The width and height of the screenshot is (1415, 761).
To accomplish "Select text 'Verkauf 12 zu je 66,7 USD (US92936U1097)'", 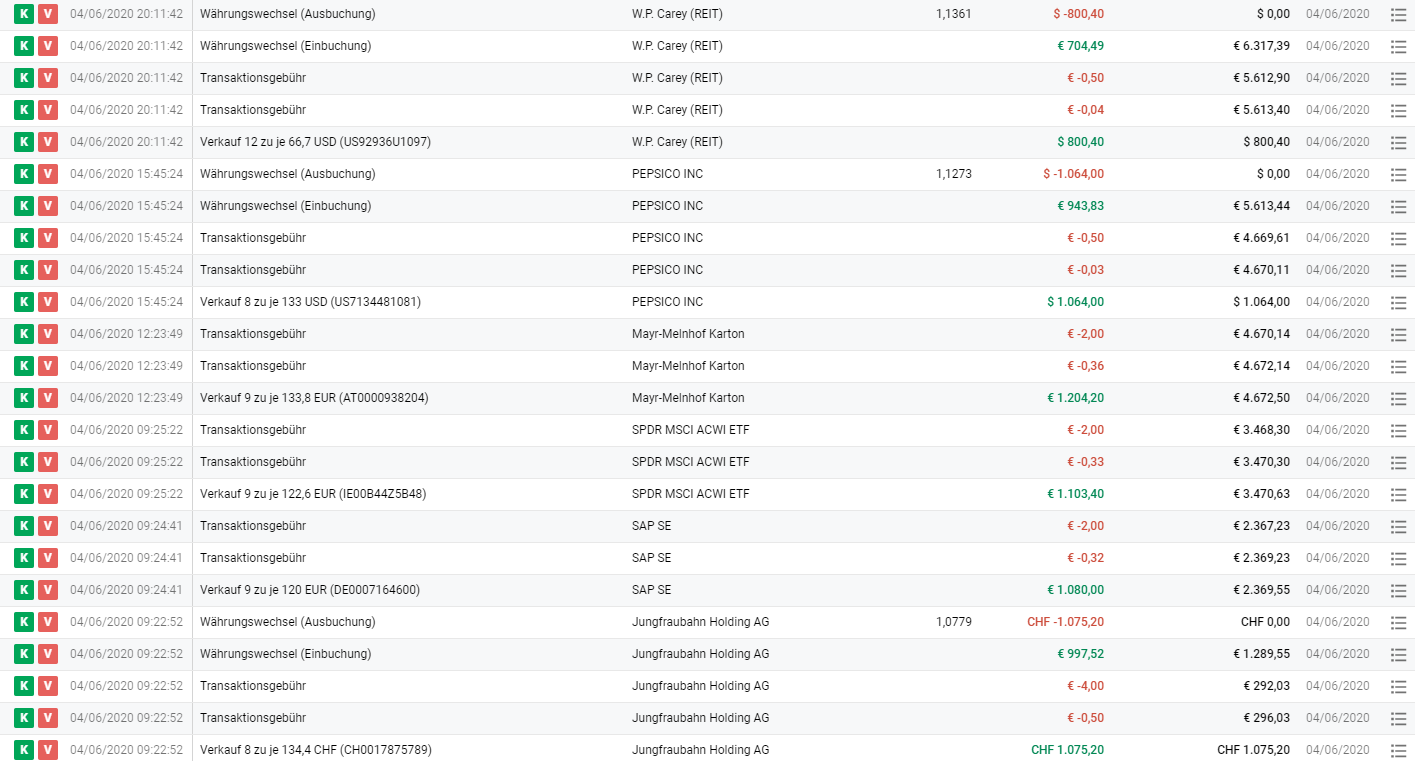I will 315,142.
